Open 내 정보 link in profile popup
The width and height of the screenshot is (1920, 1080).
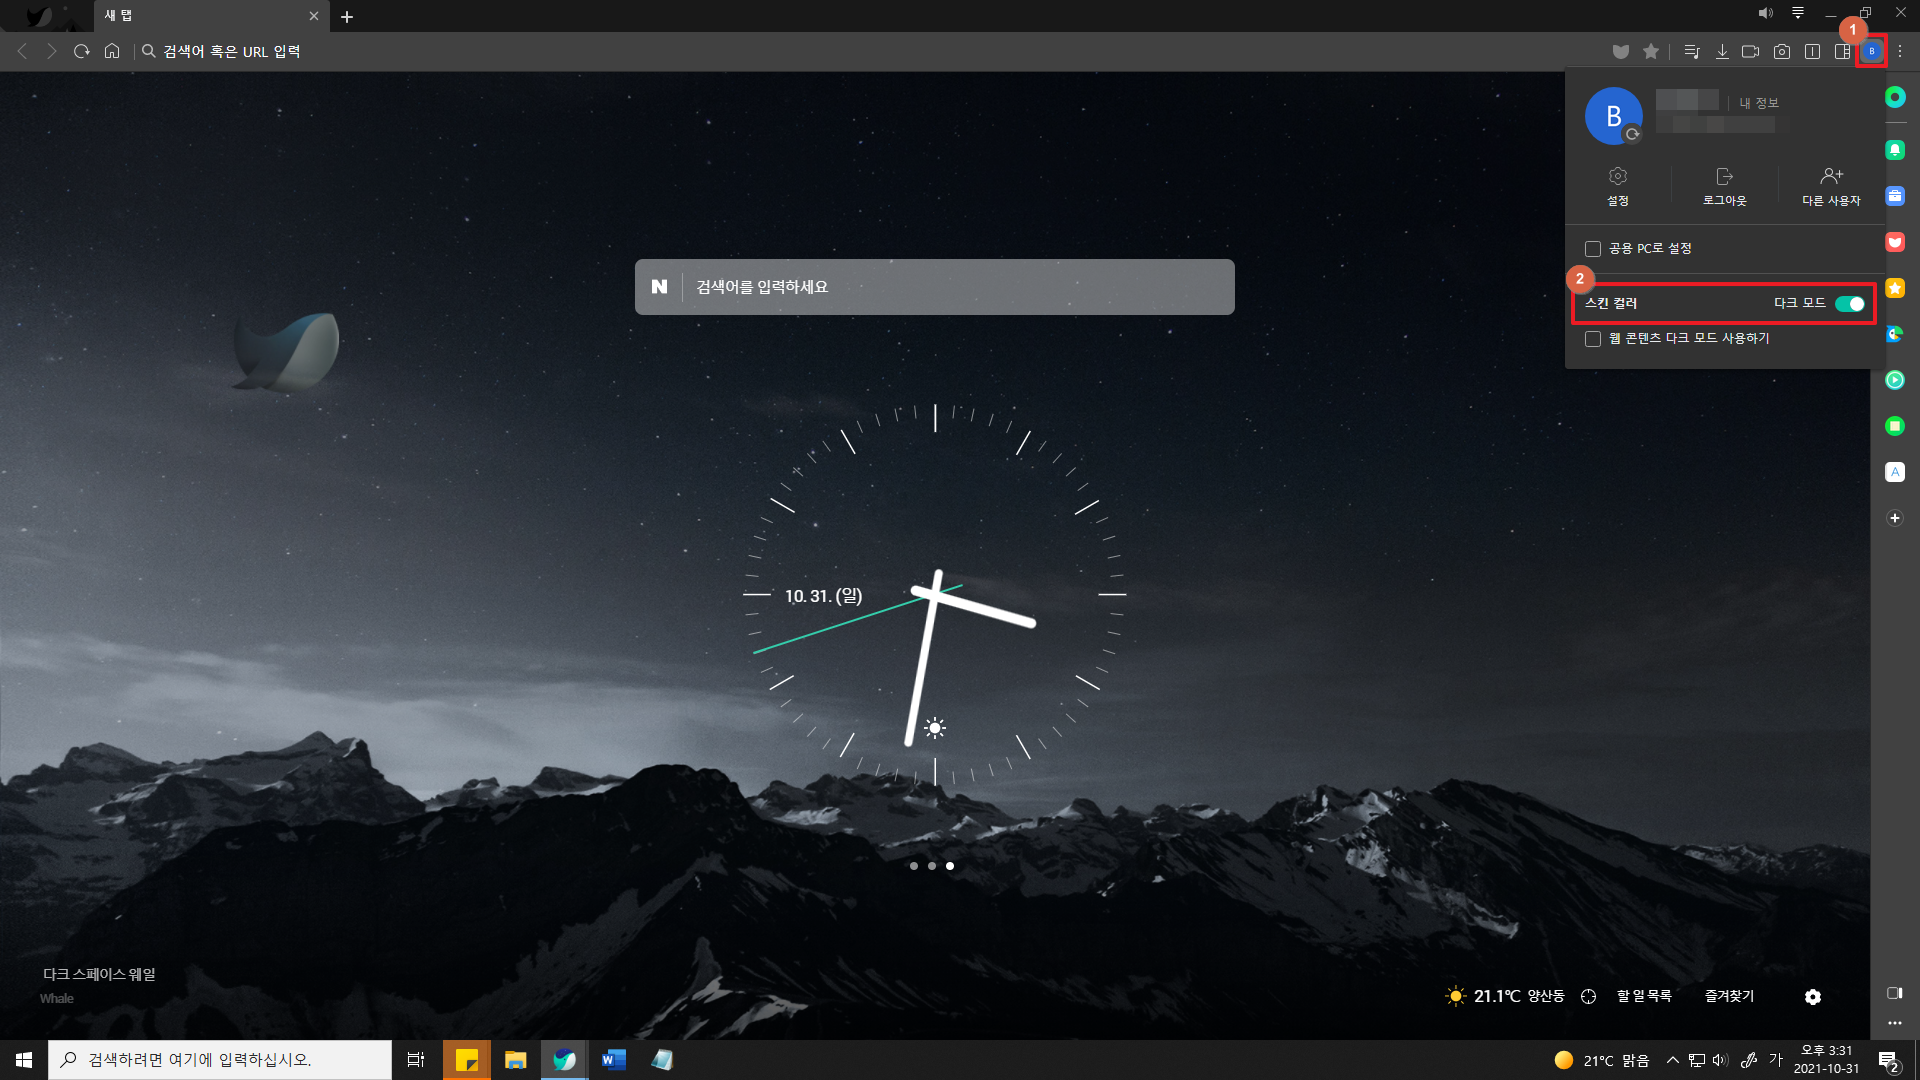(1759, 103)
